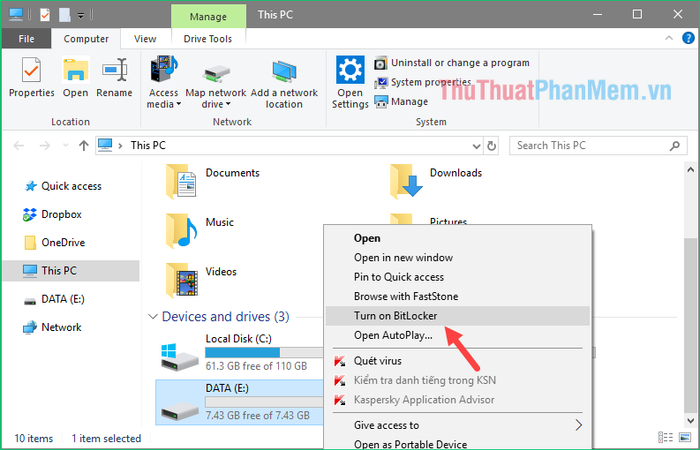Choose Turn on BitLocker

tap(458, 316)
